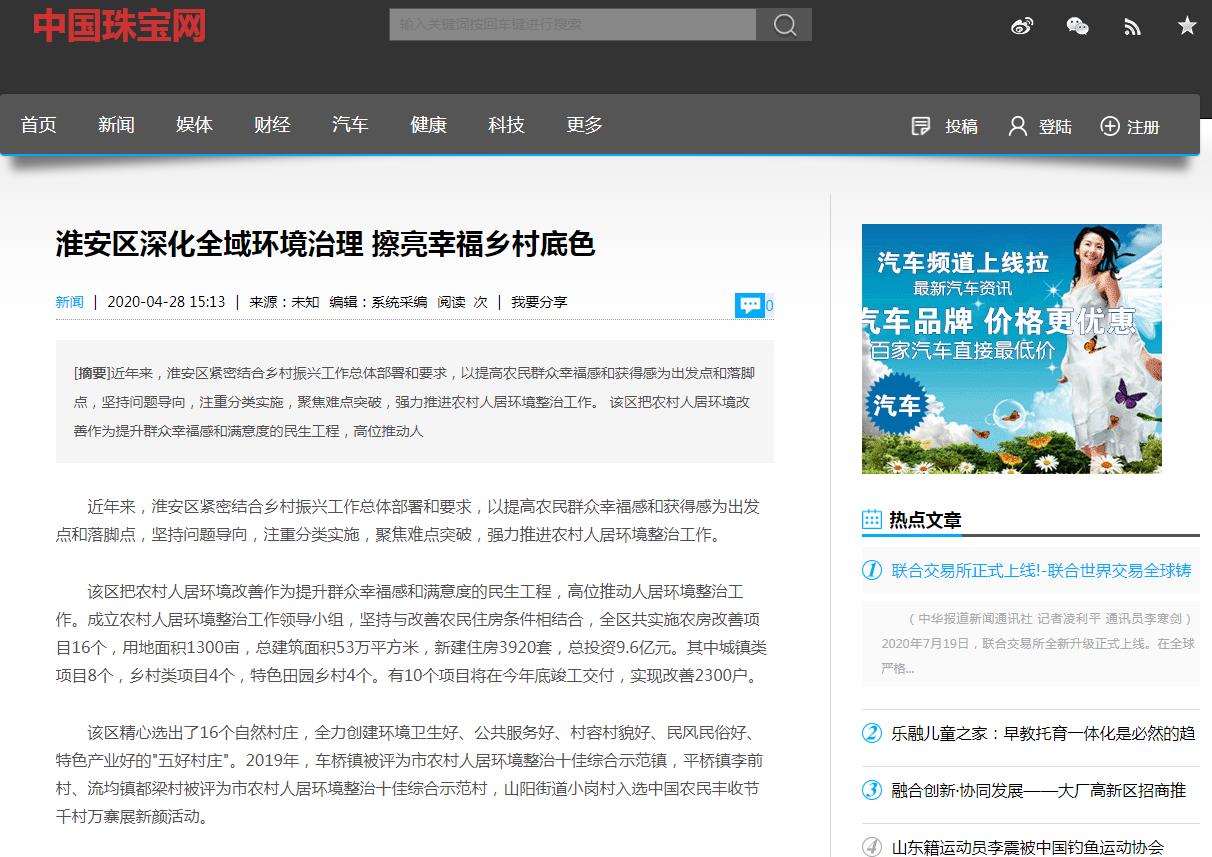Click the 注册 register link

pyautogui.click(x=1143, y=127)
